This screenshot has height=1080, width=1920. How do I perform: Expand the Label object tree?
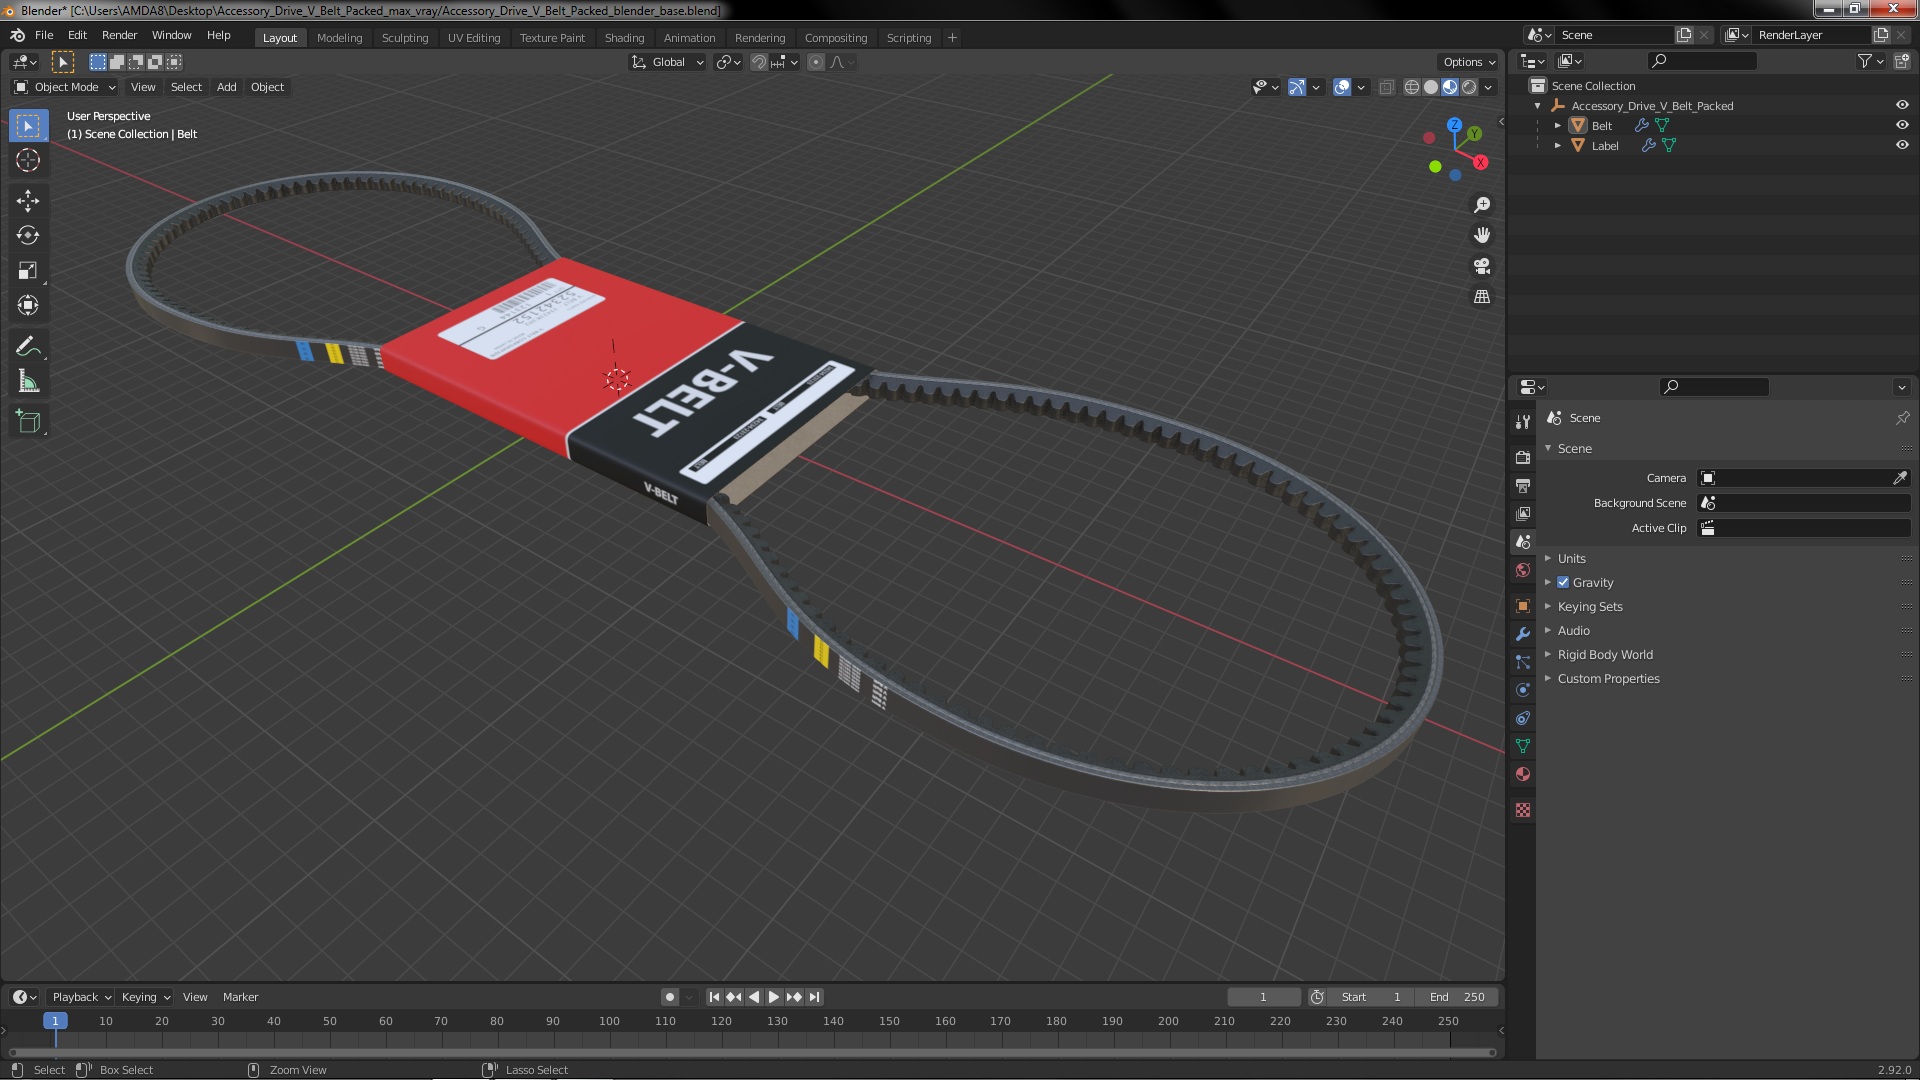click(x=1557, y=145)
